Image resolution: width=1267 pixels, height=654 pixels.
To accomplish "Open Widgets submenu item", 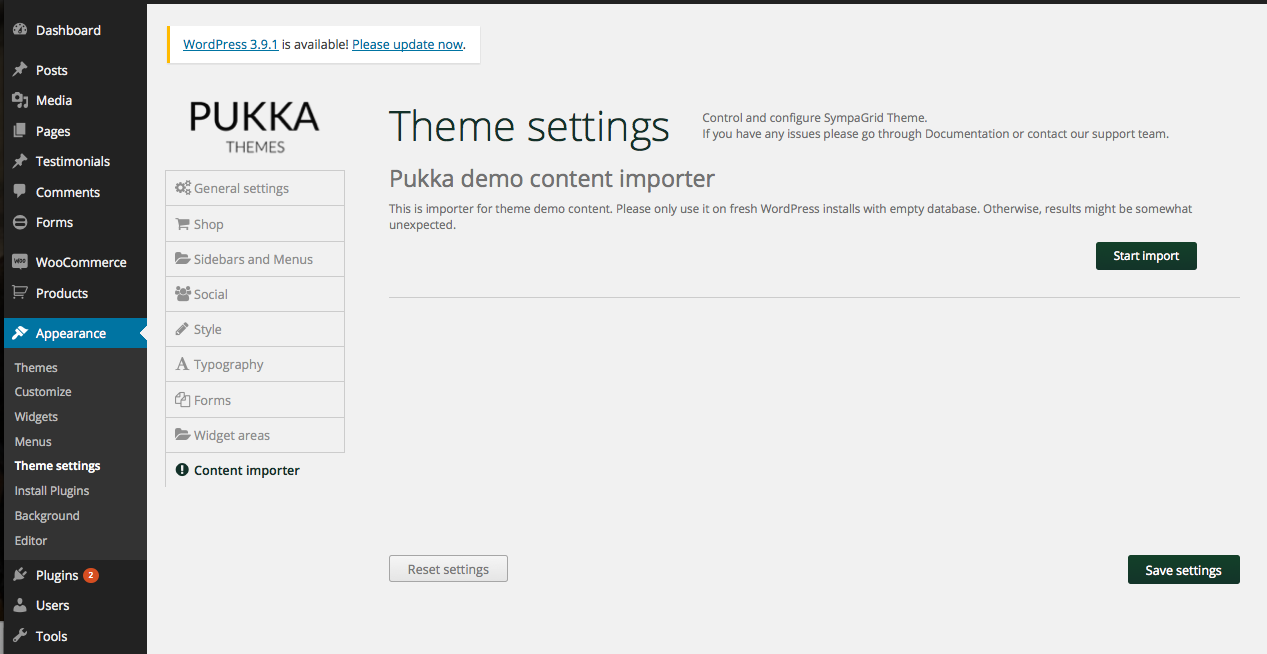I will pos(36,417).
